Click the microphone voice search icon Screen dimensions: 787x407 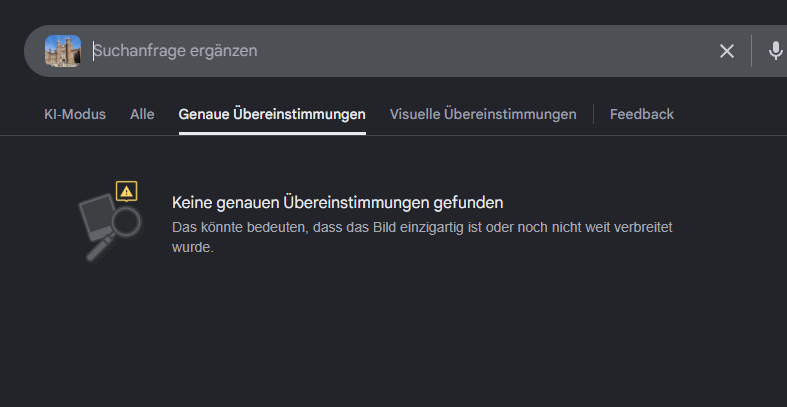click(x=775, y=51)
